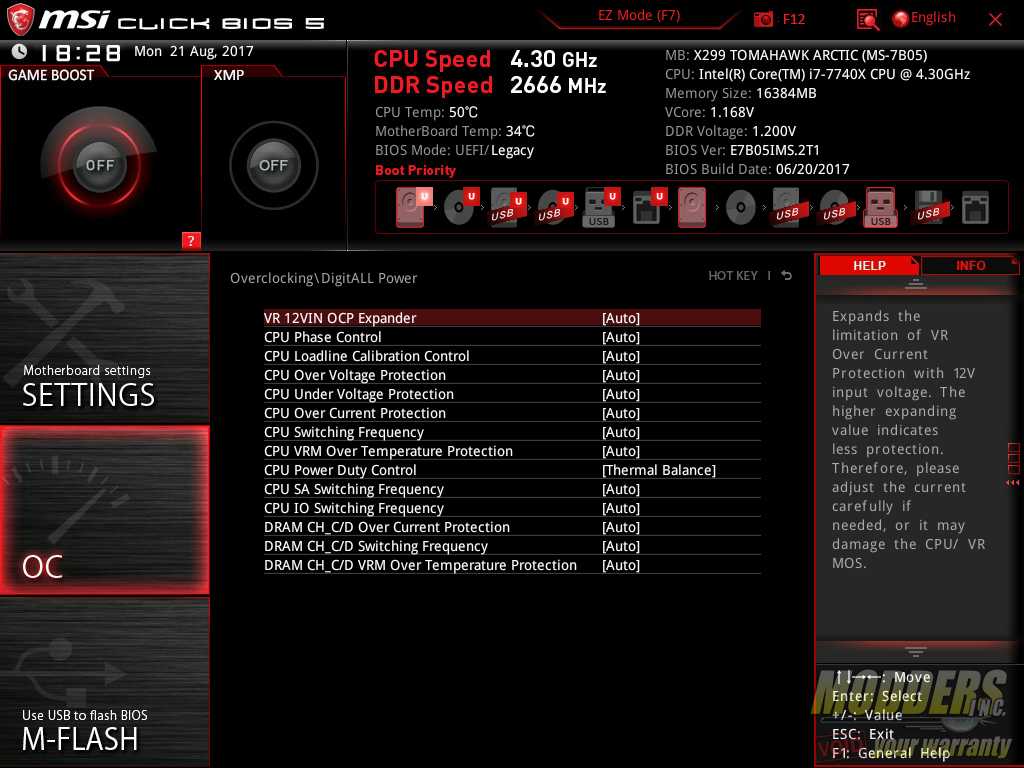Click the MSI dragon shield logo

(20, 19)
